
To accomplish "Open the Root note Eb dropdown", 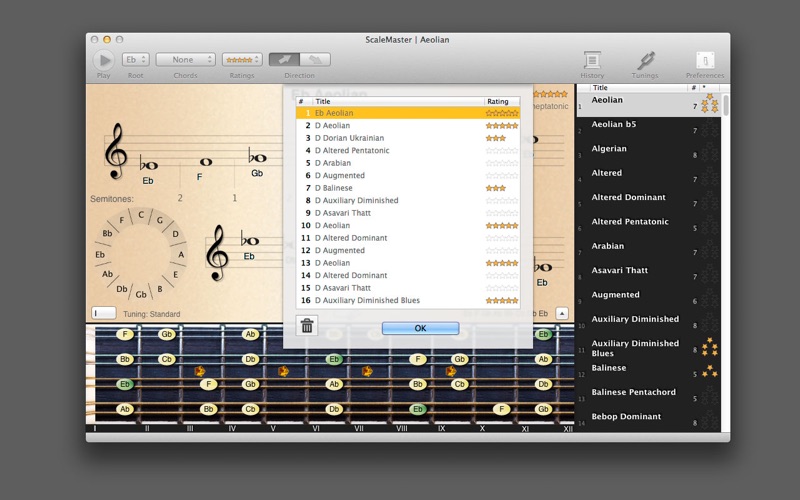I will (136, 60).
